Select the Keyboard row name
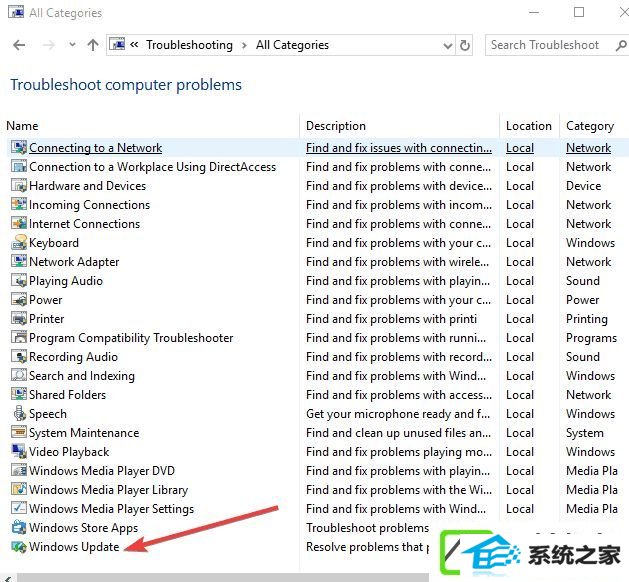The image size is (629, 582). tap(54, 243)
